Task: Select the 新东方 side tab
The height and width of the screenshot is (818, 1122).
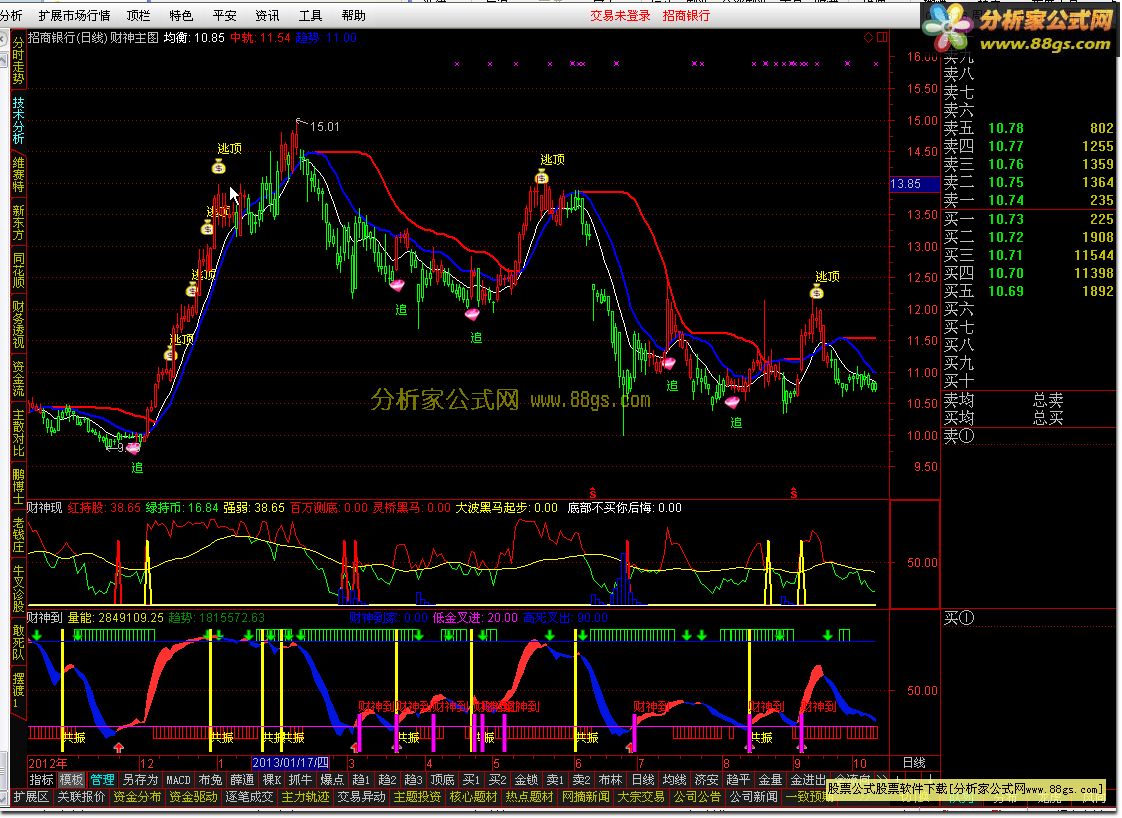Action: point(18,223)
